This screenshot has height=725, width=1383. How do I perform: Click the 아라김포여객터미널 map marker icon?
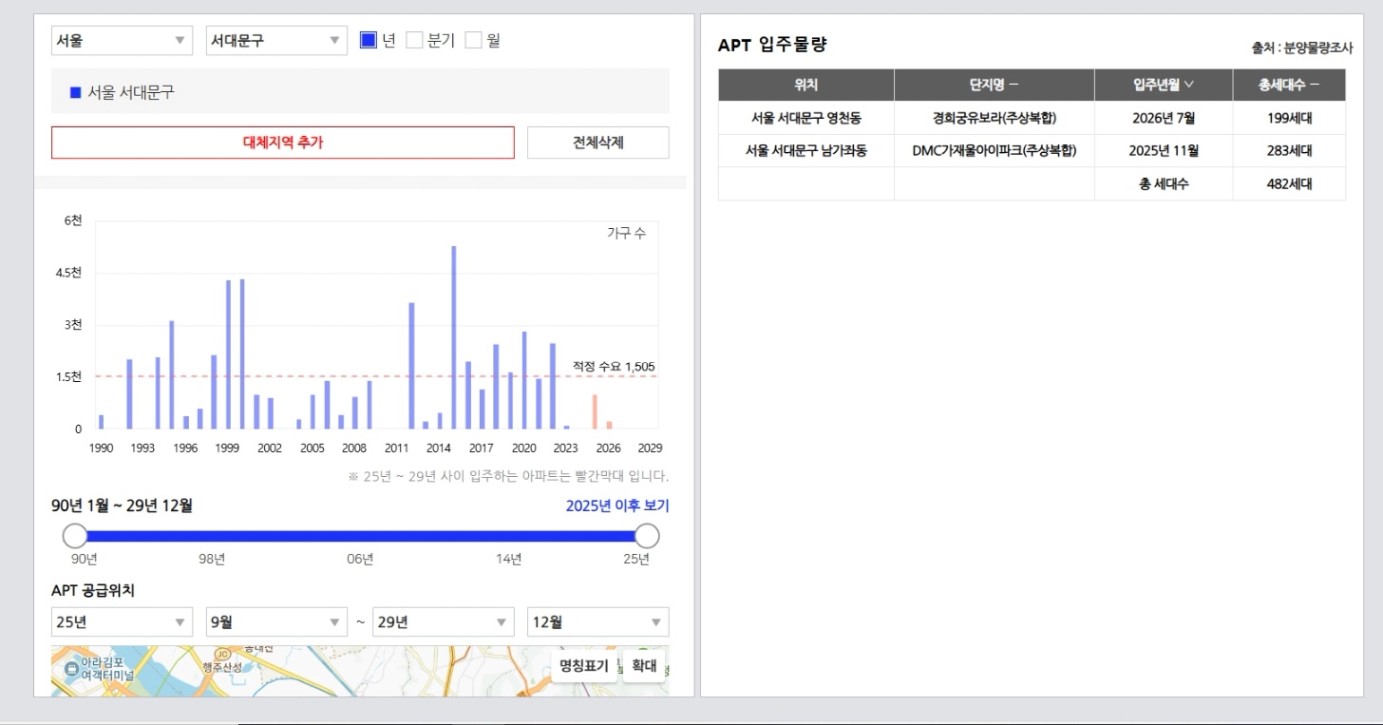coord(72,668)
